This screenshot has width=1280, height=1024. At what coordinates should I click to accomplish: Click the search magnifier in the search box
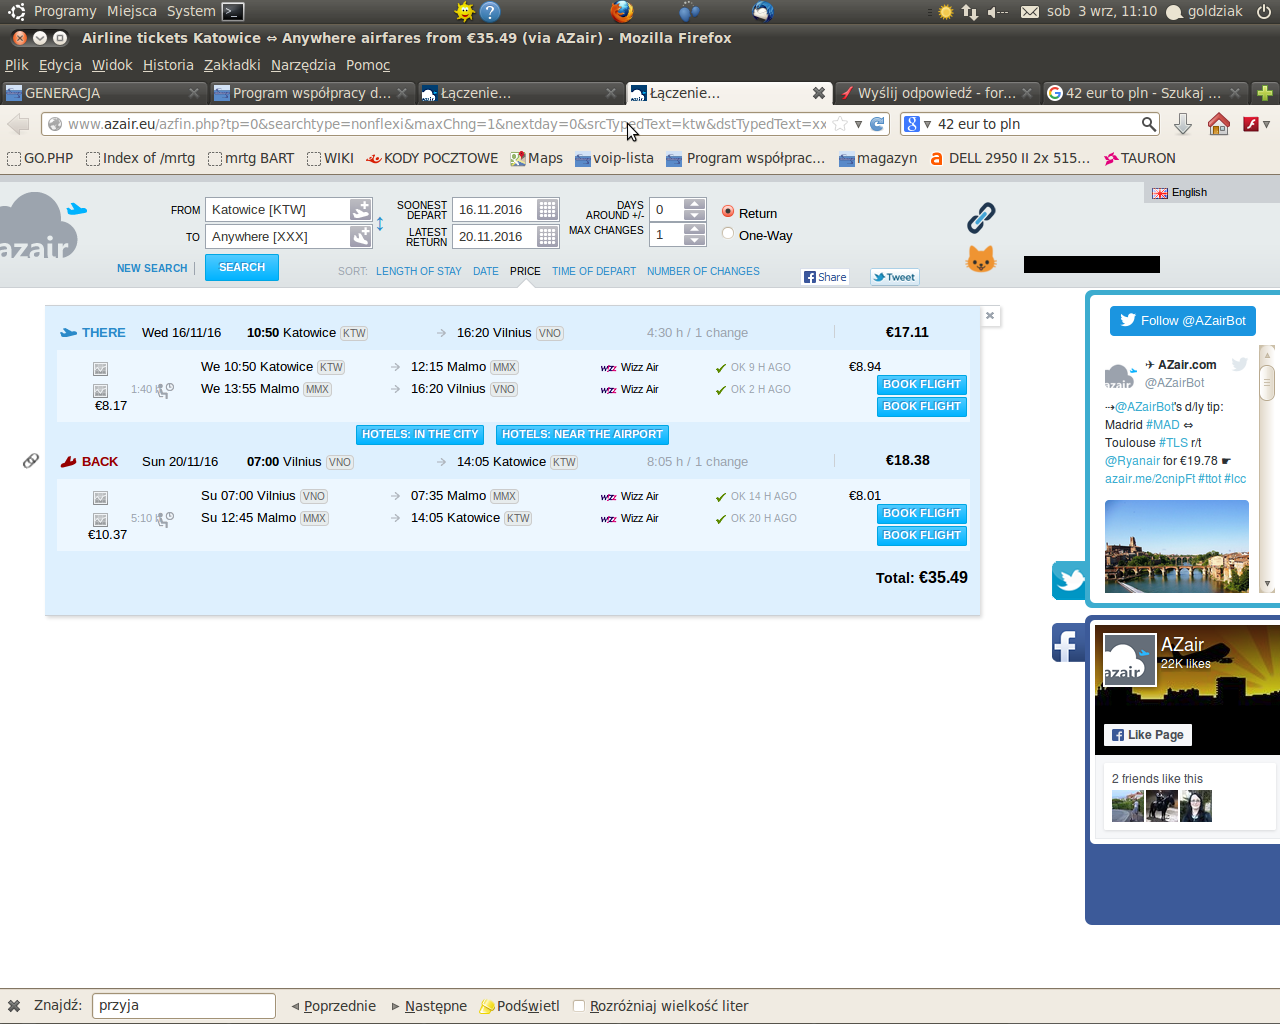pyautogui.click(x=1149, y=124)
